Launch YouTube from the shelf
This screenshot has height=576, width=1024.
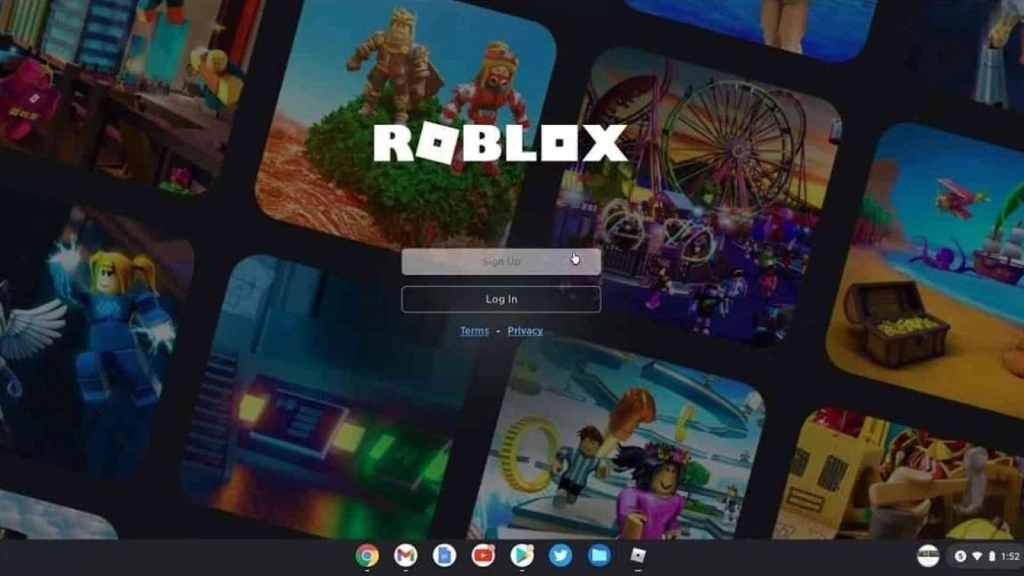point(483,556)
